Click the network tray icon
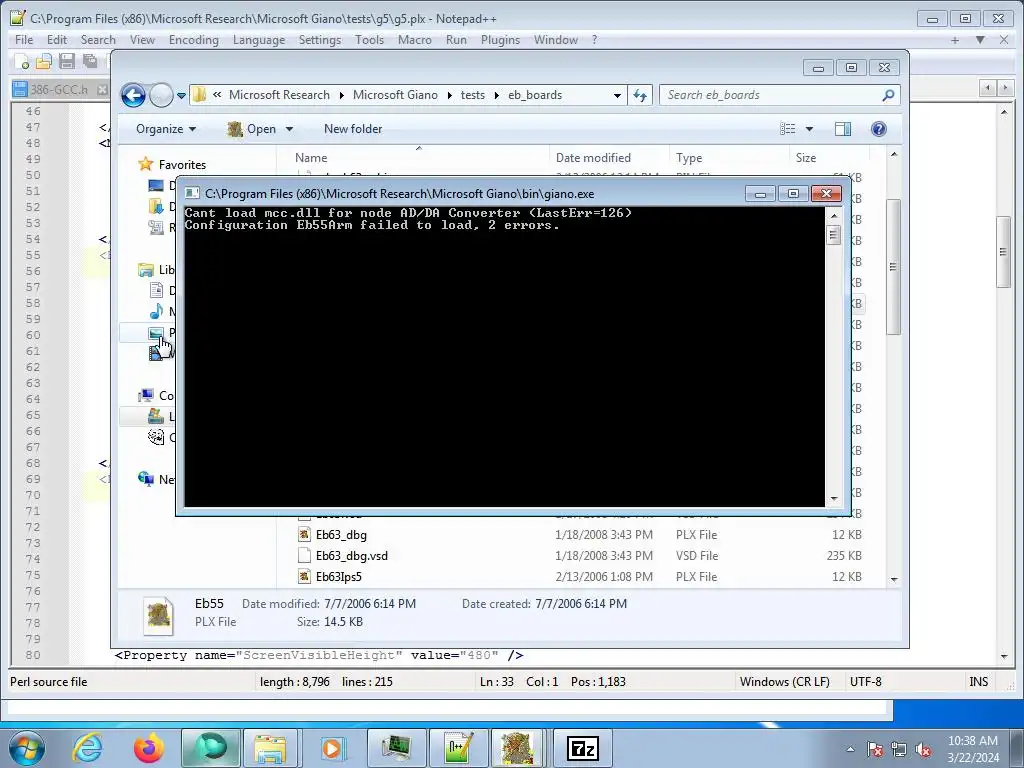Viewport: 1024px width, 768px height. (899, 749)
